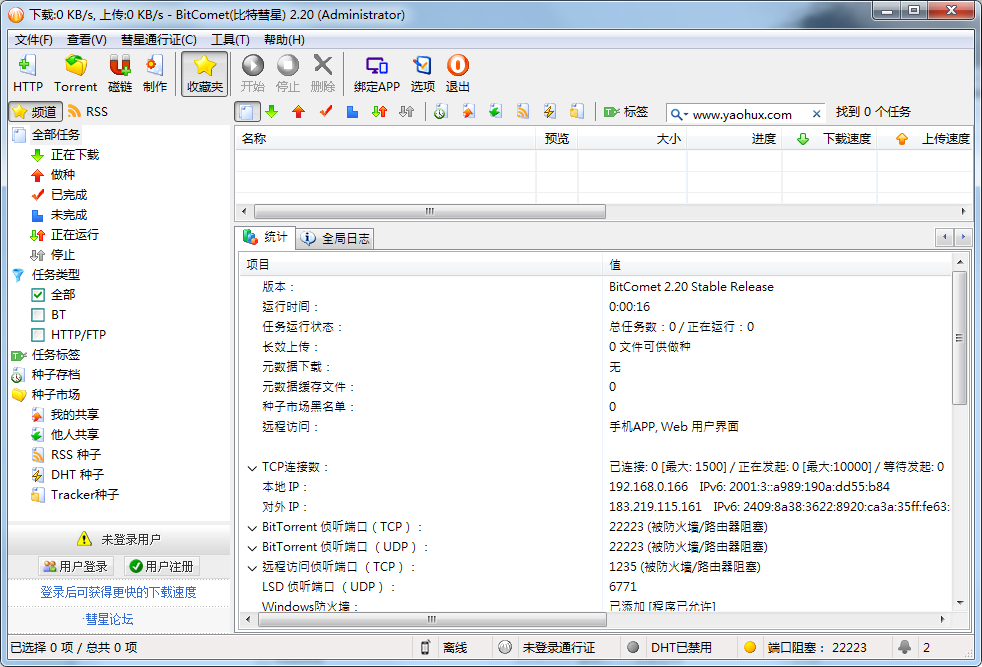Toggle the 收藏夹 favorites button
This screenshot has width=982, height=667.
204,73
